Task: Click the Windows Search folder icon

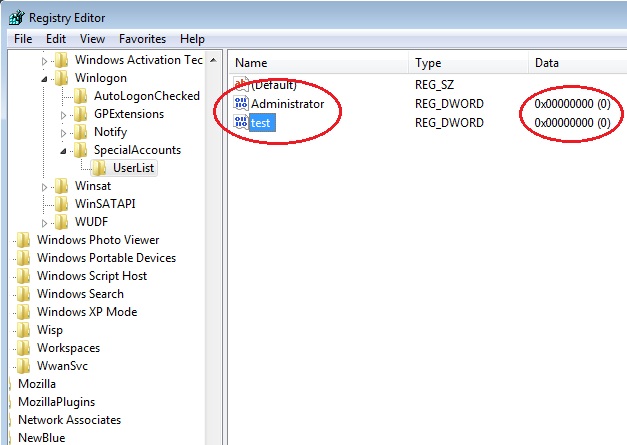Action: pyautogui.click(x=24, y=293)
